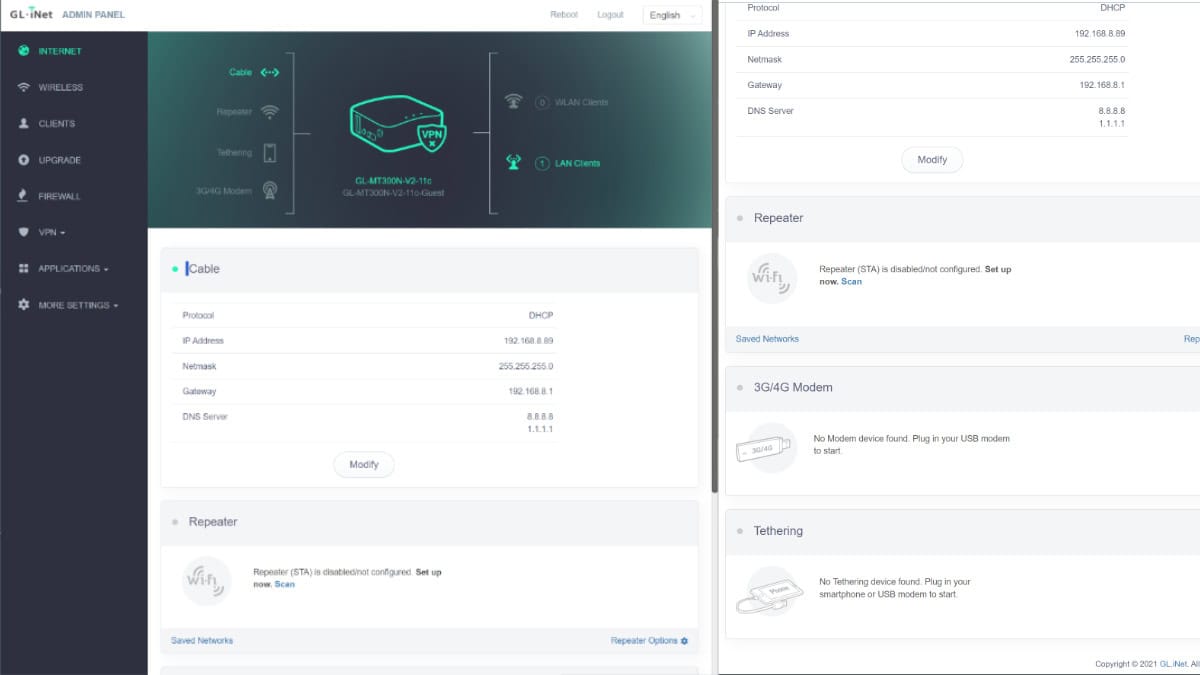1200x675 pixels.
Task: Click Scan link in right Repeater card
Action: point(851,282)
